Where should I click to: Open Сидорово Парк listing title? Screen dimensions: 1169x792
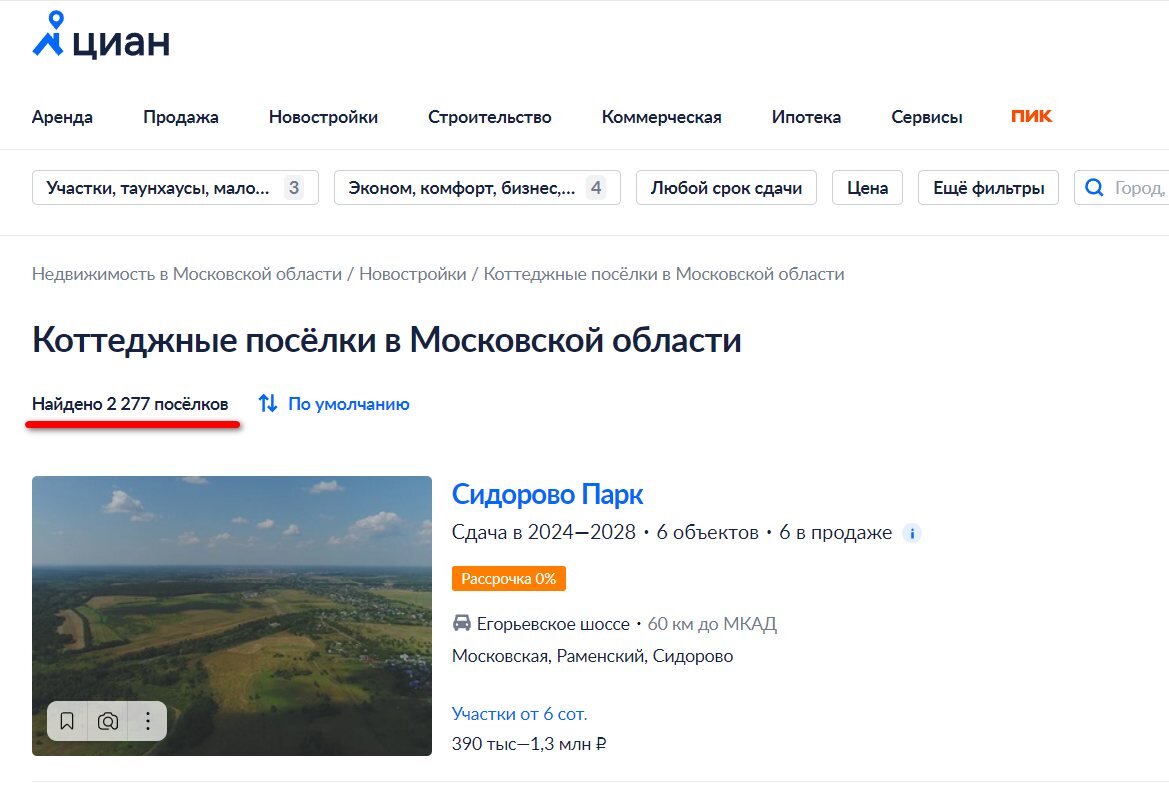[x=547, y=494]
